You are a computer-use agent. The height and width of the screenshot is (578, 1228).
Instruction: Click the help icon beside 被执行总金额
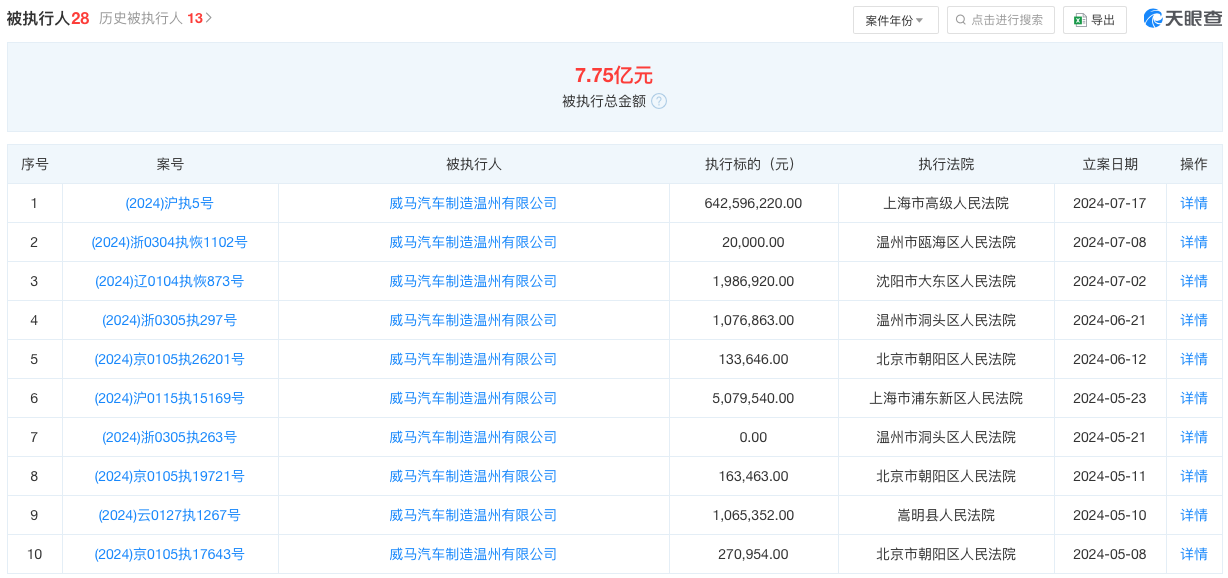[659, 101]
